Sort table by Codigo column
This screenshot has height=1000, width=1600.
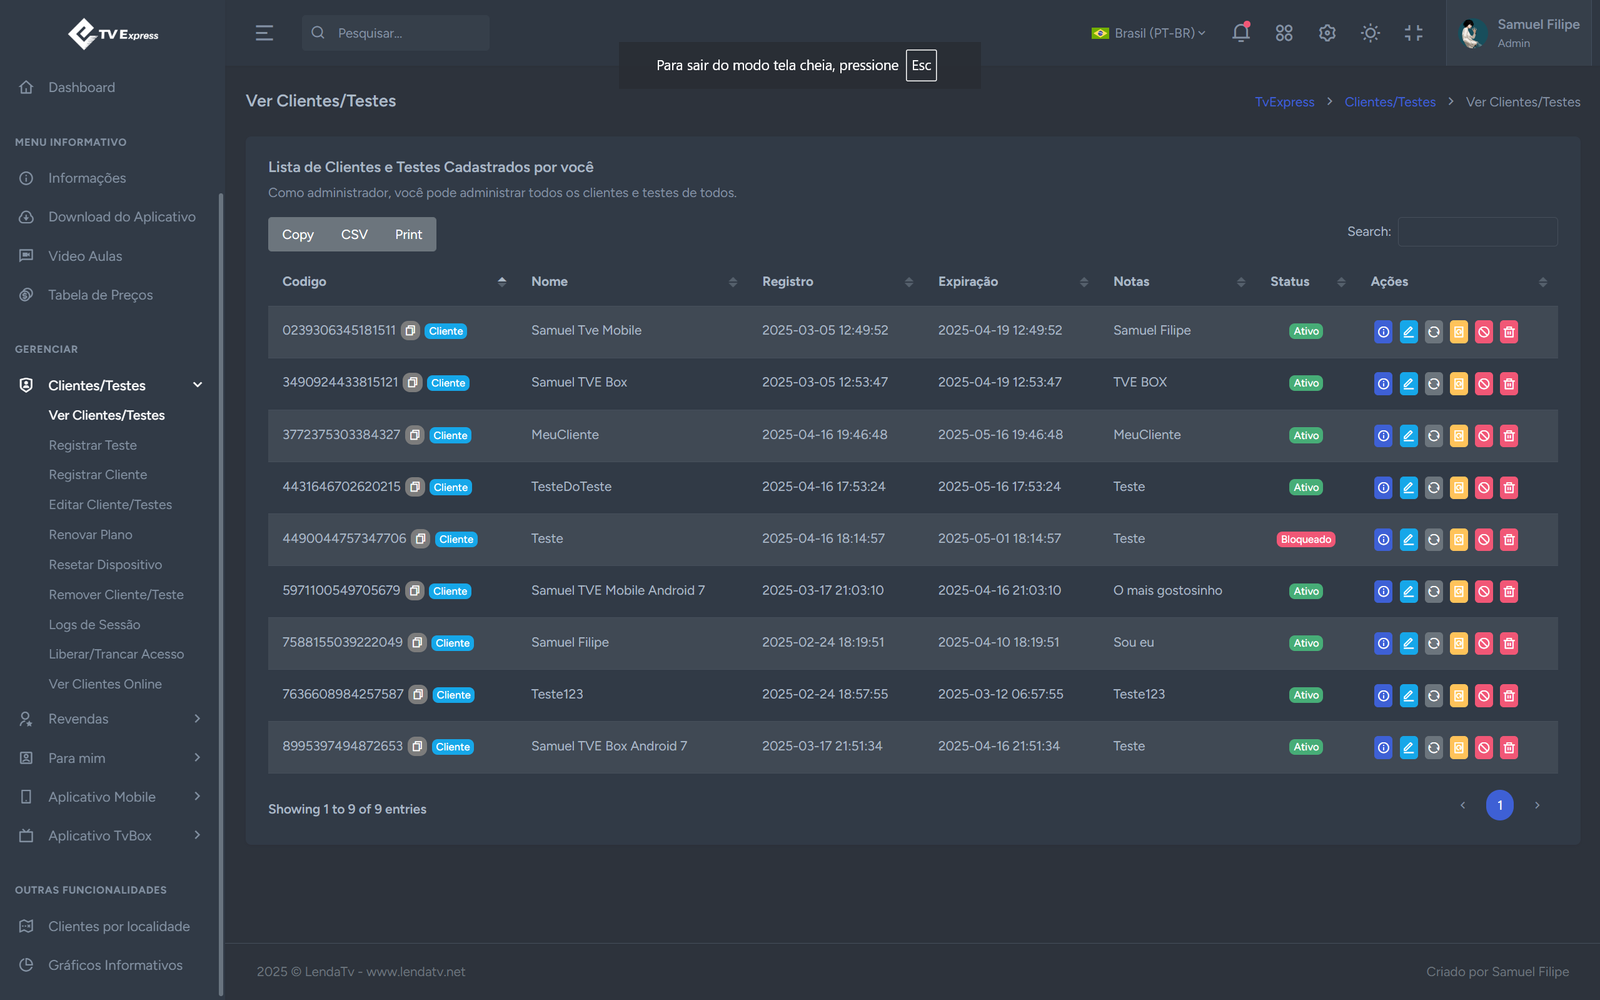point(394,282)
